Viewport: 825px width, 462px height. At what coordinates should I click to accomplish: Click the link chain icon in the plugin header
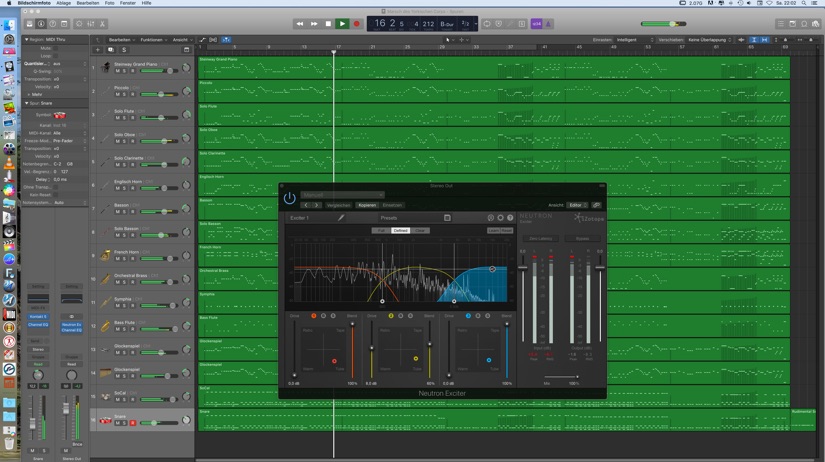[596, 205]
